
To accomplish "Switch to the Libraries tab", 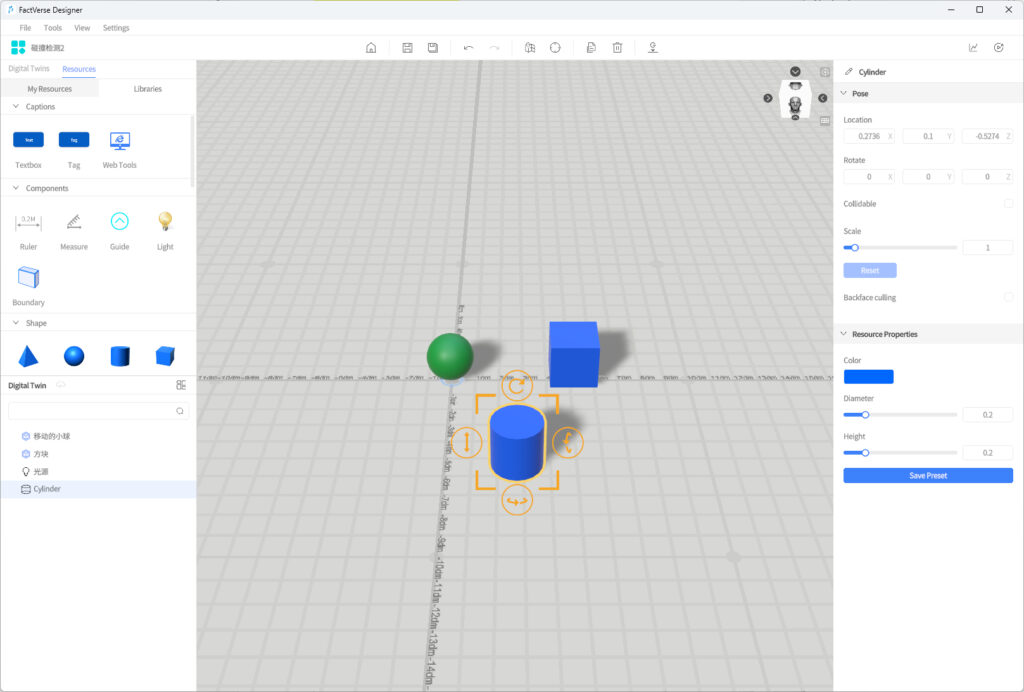I will click(x=148, y=89).
